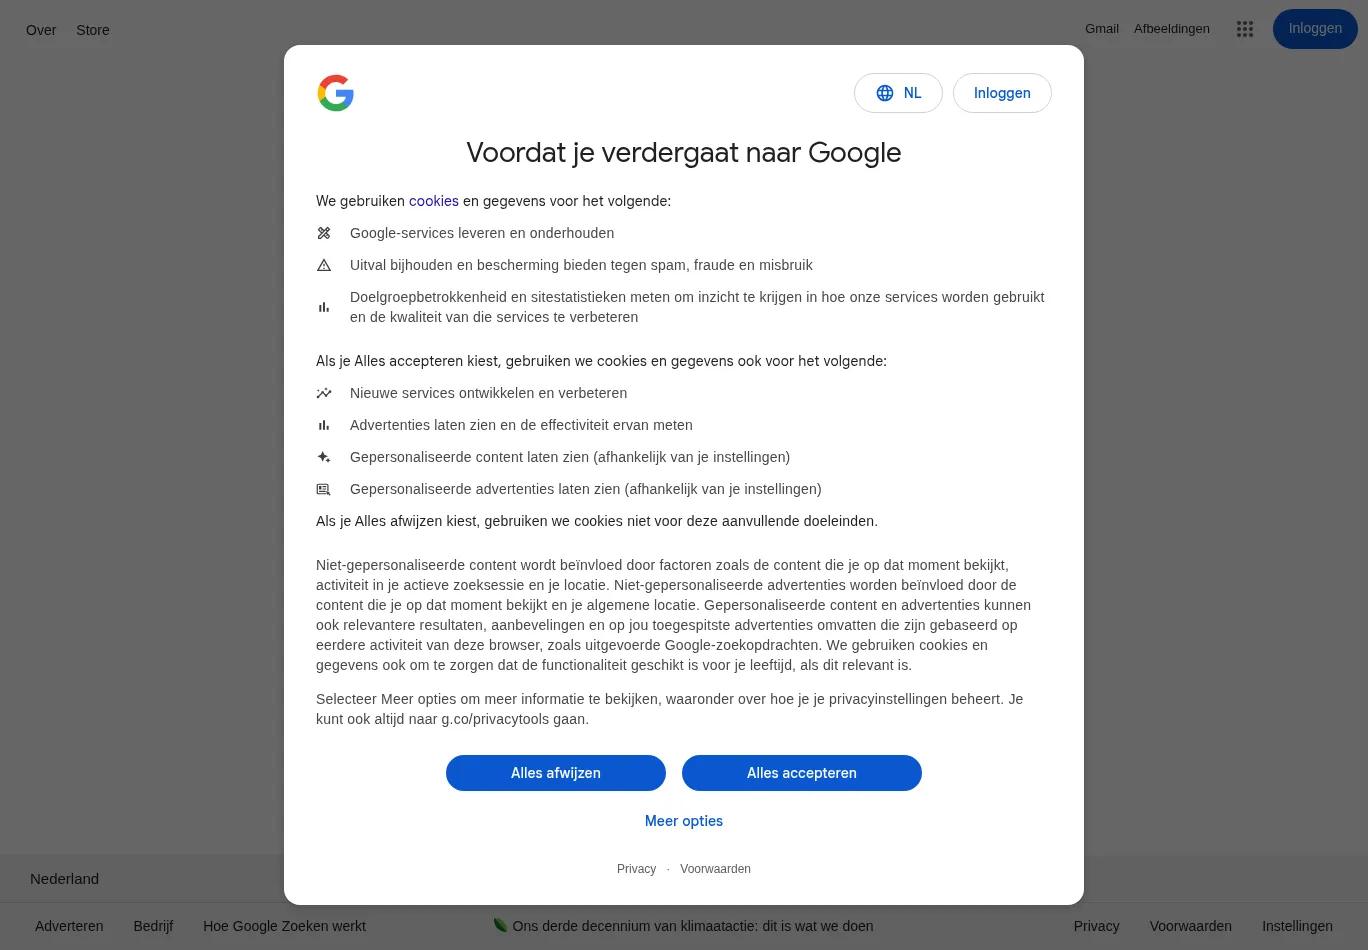Image resolution: width=1368 pixels, height=950 pixels.
Task: Open Instellingen in page footer
Action: [x=1297, y=926]
